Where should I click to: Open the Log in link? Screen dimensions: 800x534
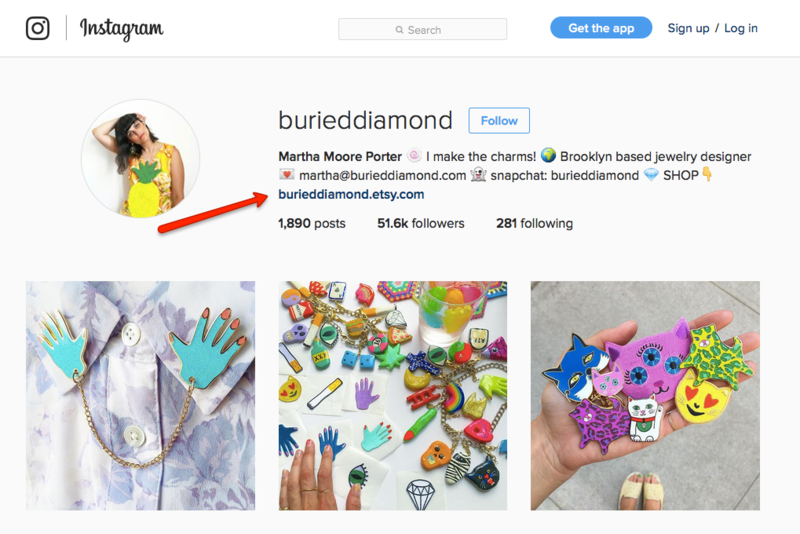(741, 29)
